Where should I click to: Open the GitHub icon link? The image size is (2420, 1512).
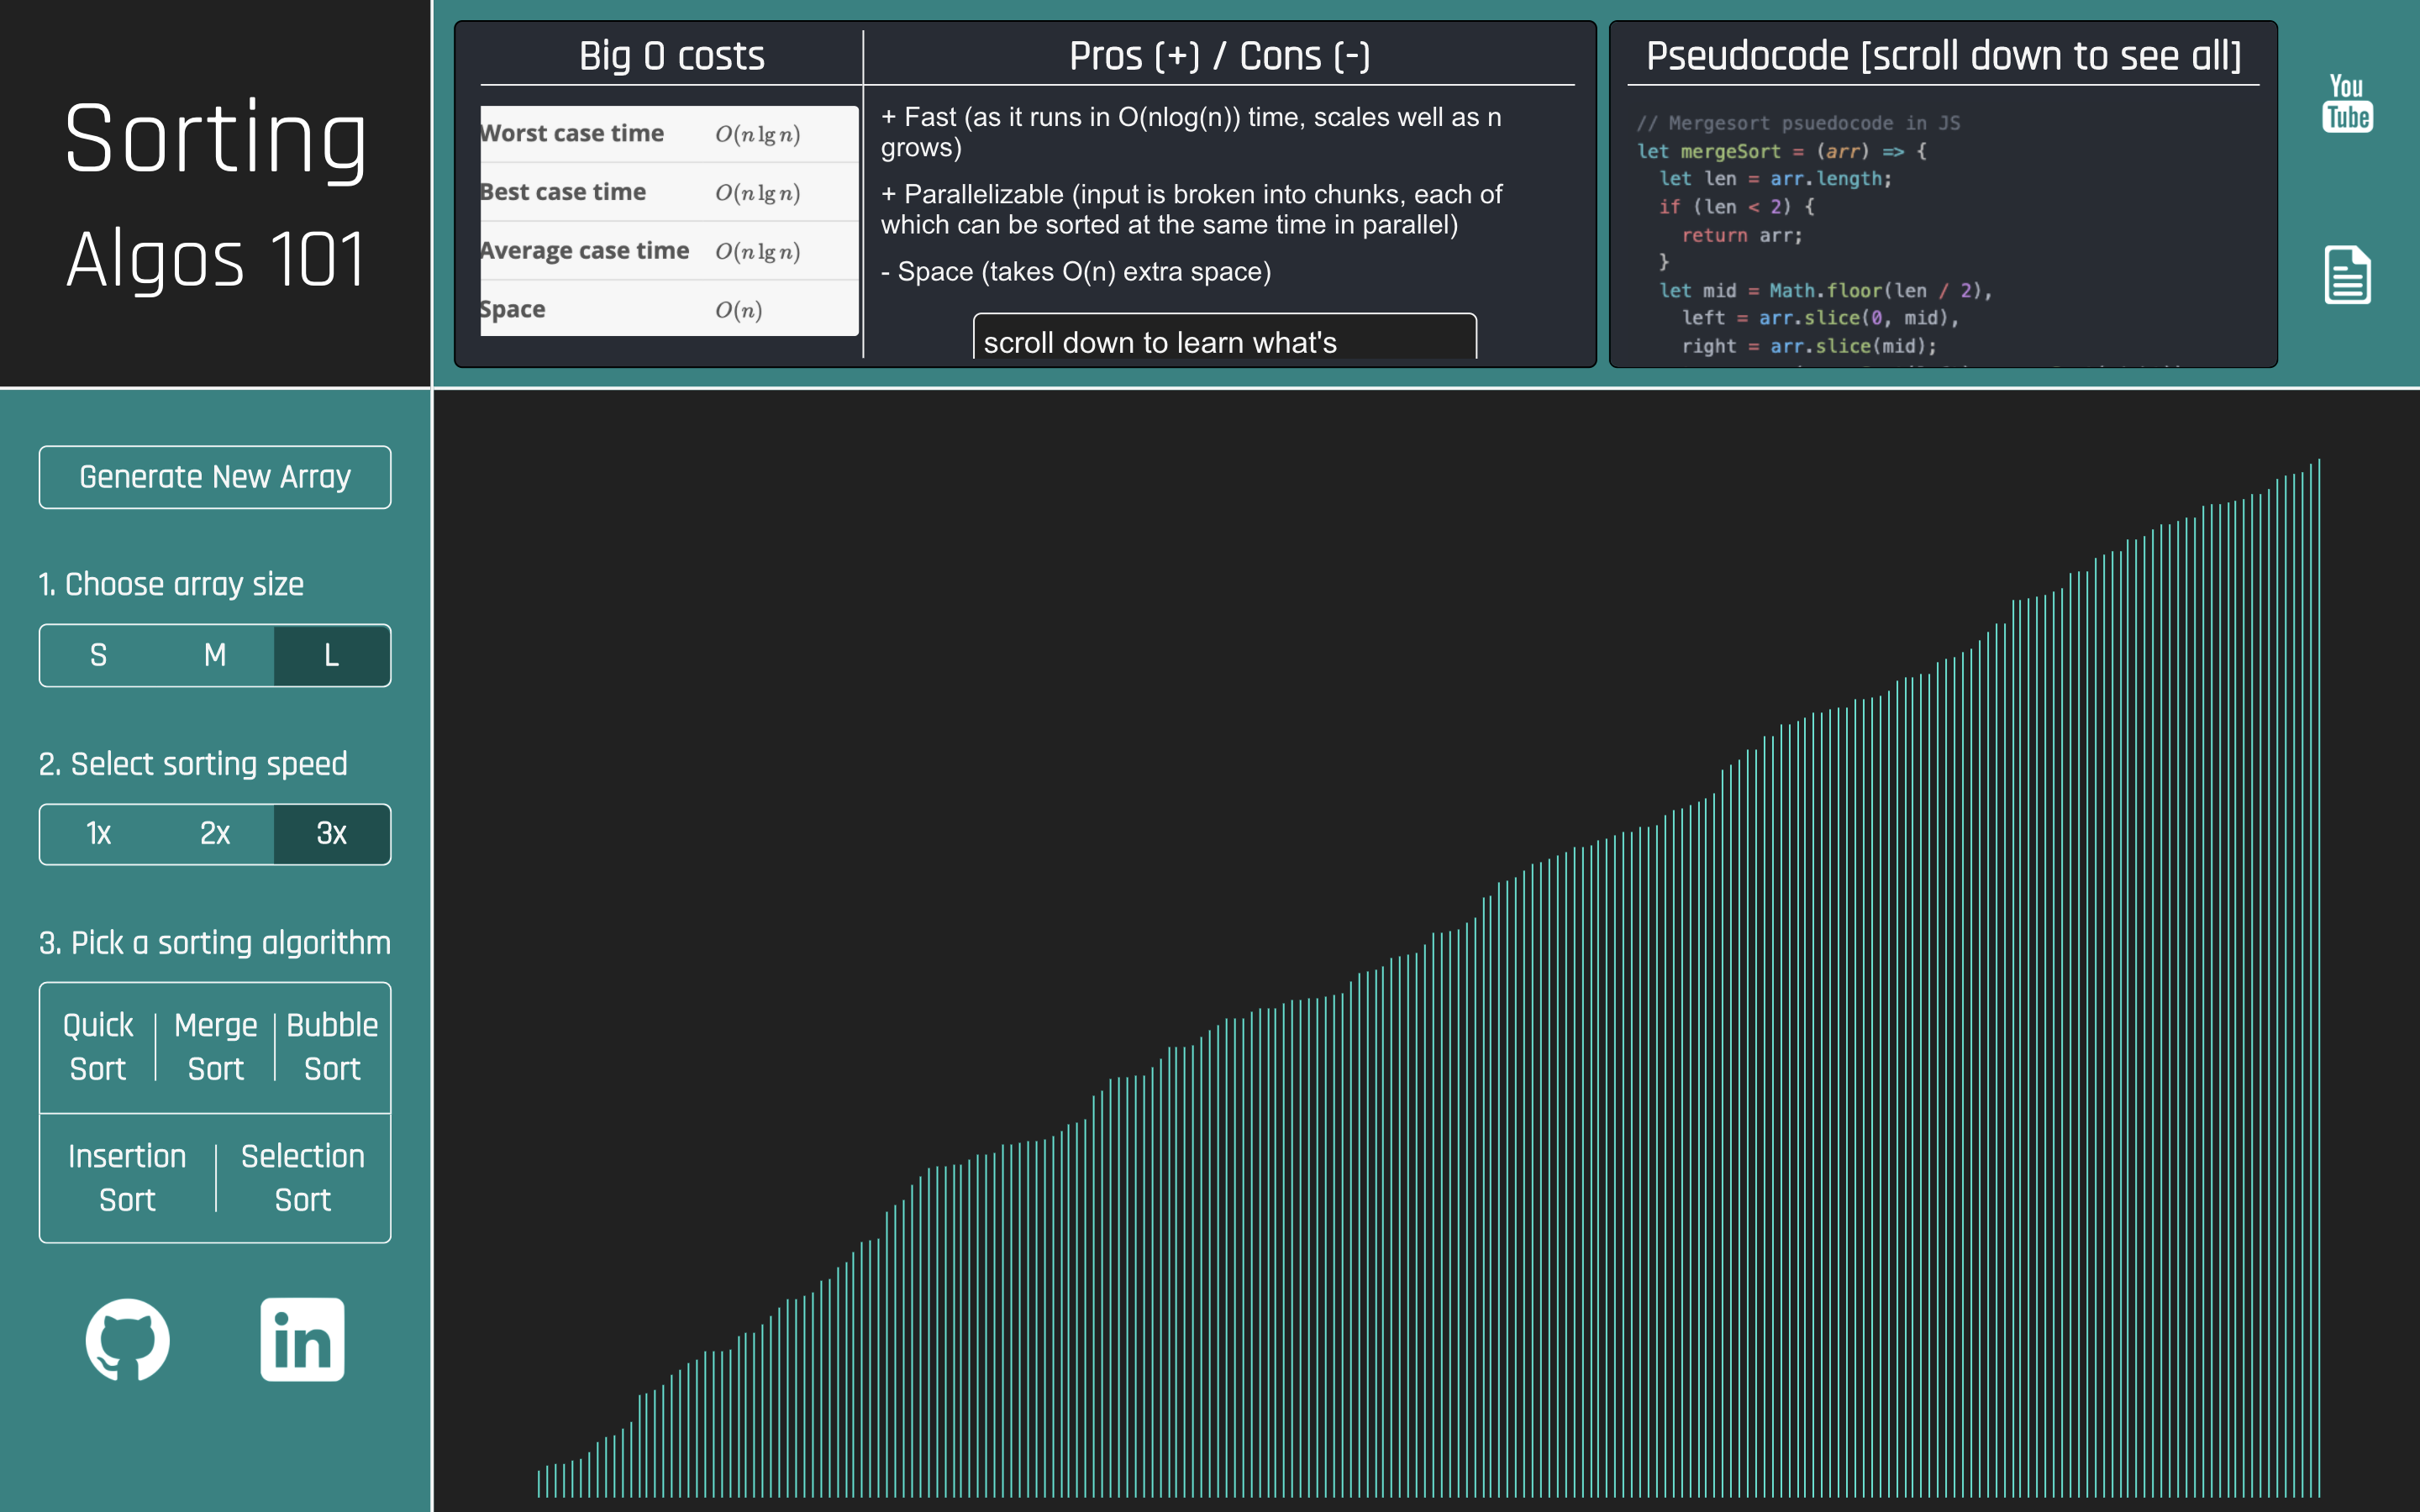(127, 1339)
